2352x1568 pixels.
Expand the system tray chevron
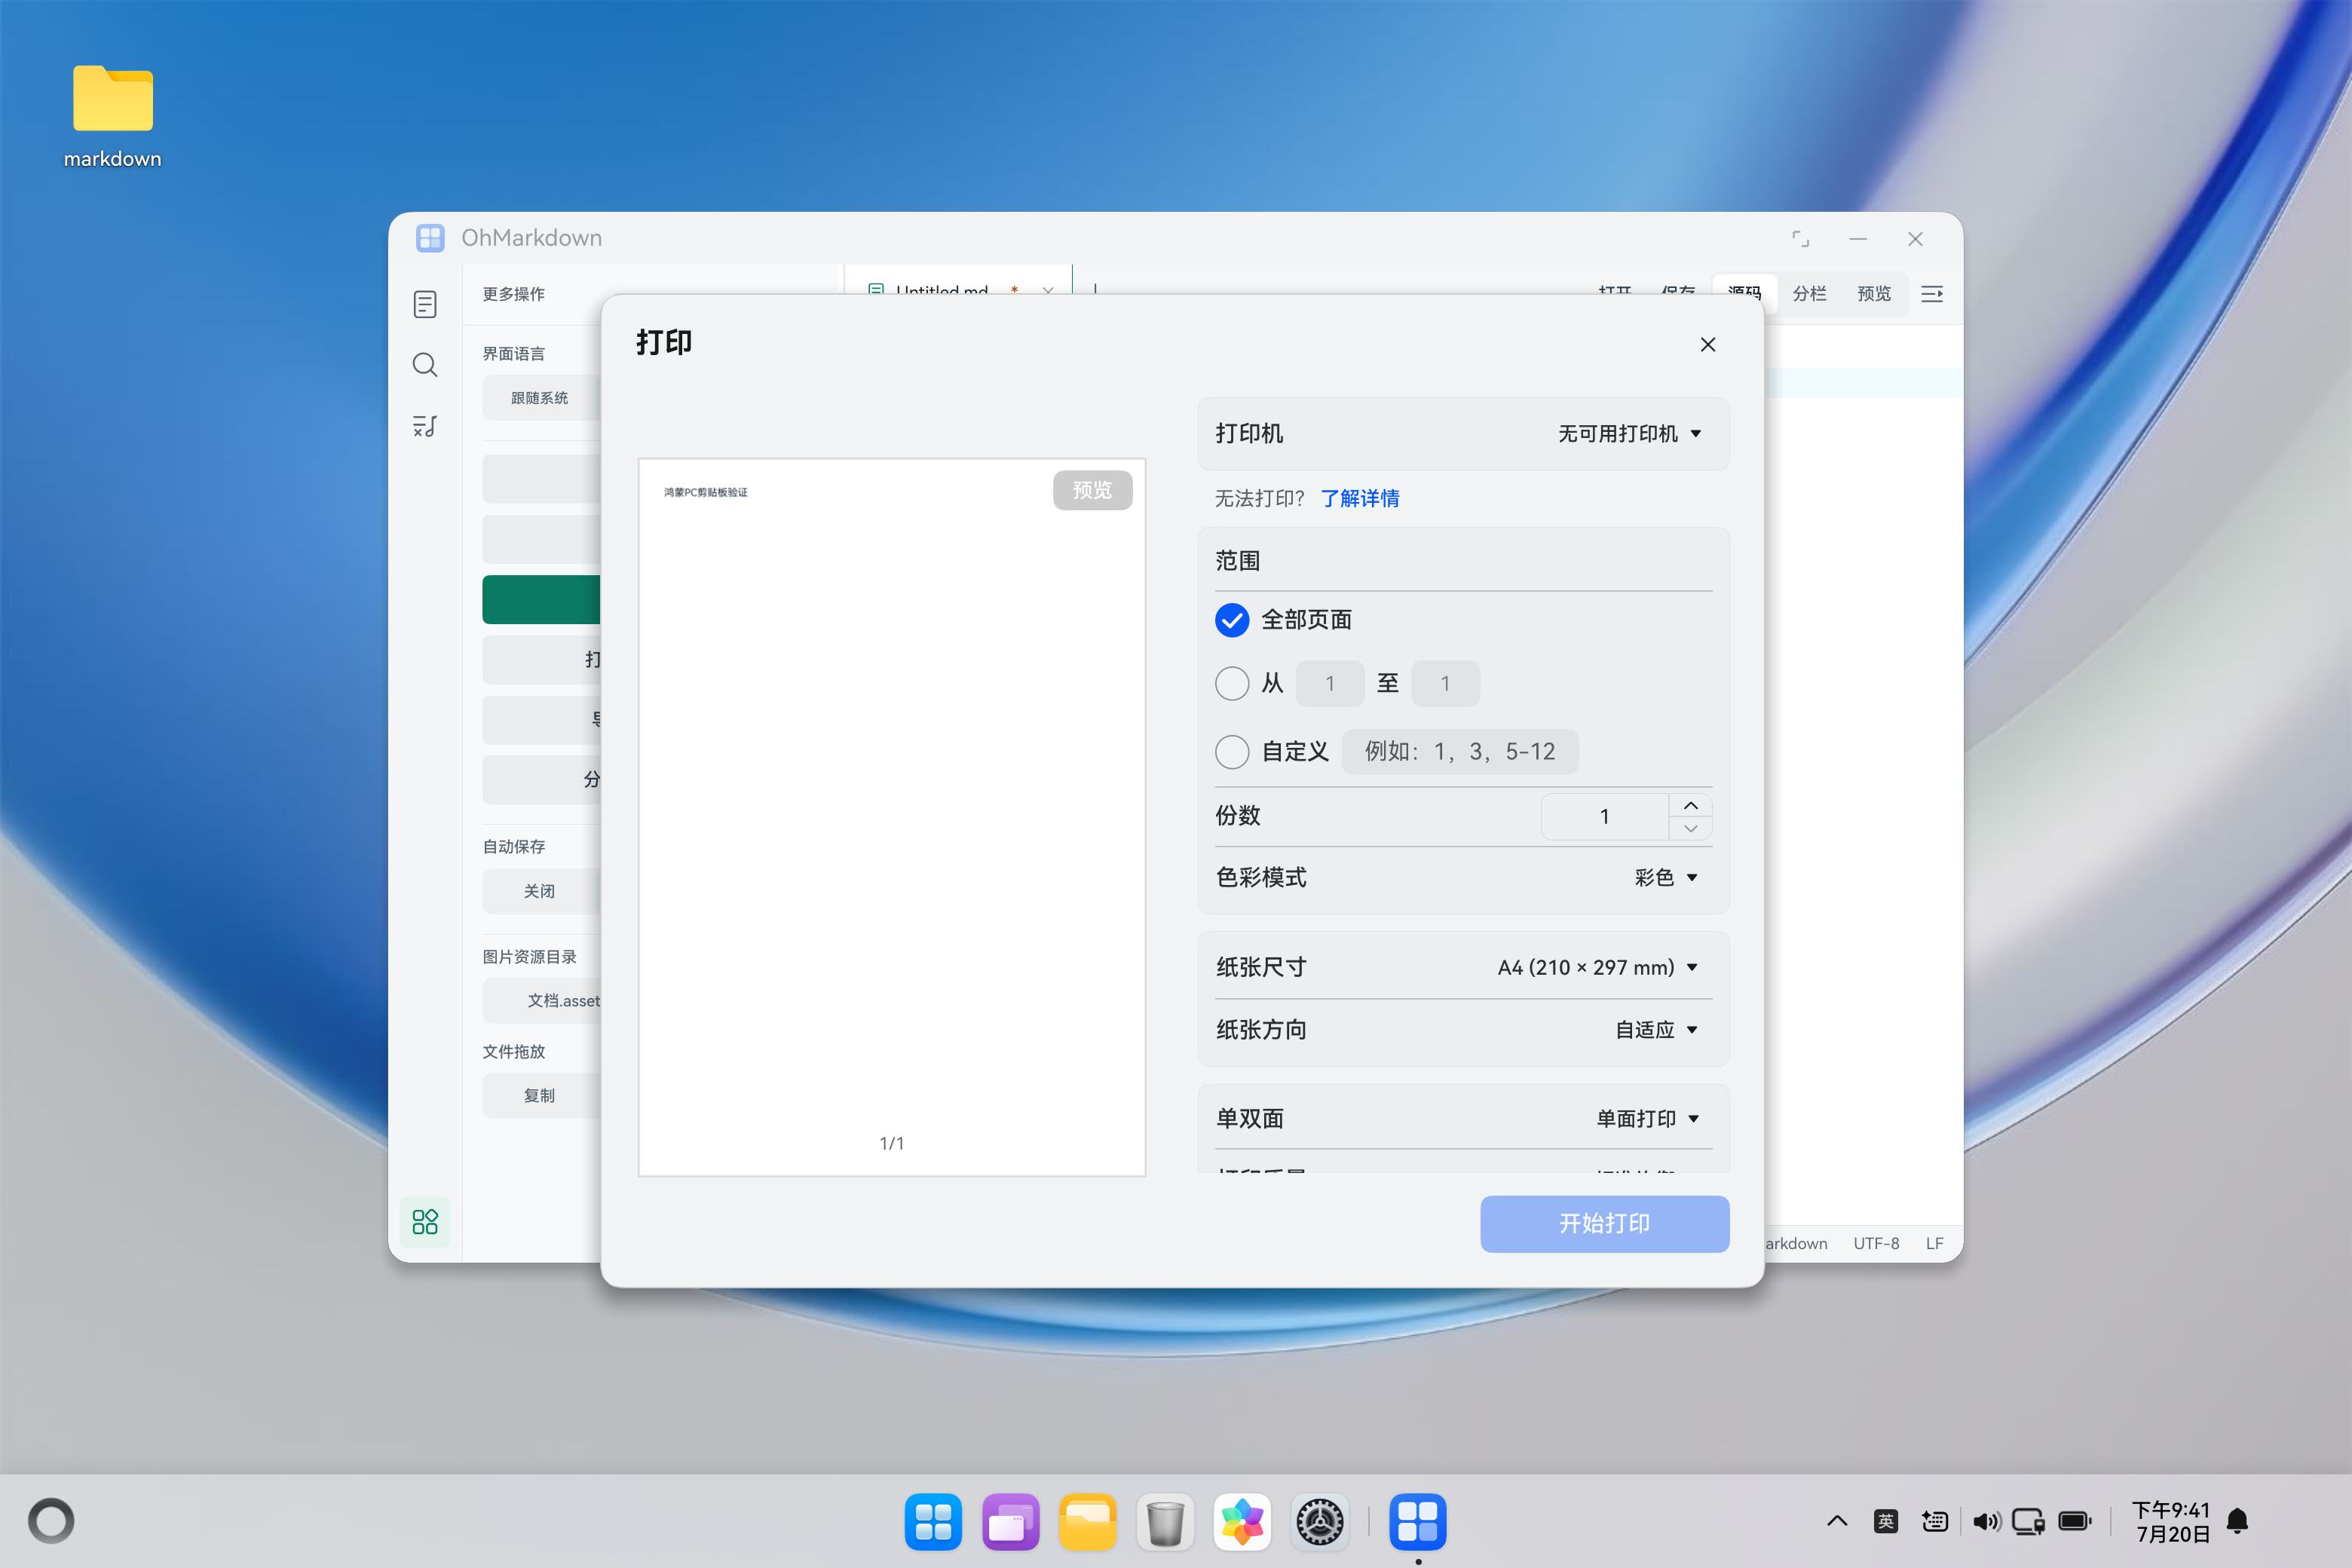click(1837, 1521)
